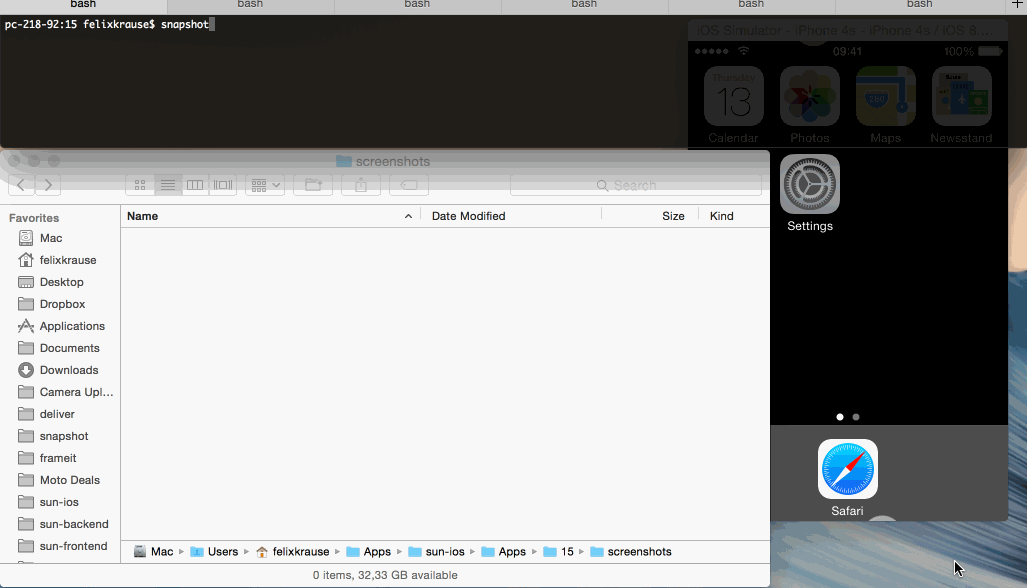Switch Finder to column view
Screen dimensions: 1027x588
pyautogui.click(x=195, y=184)
